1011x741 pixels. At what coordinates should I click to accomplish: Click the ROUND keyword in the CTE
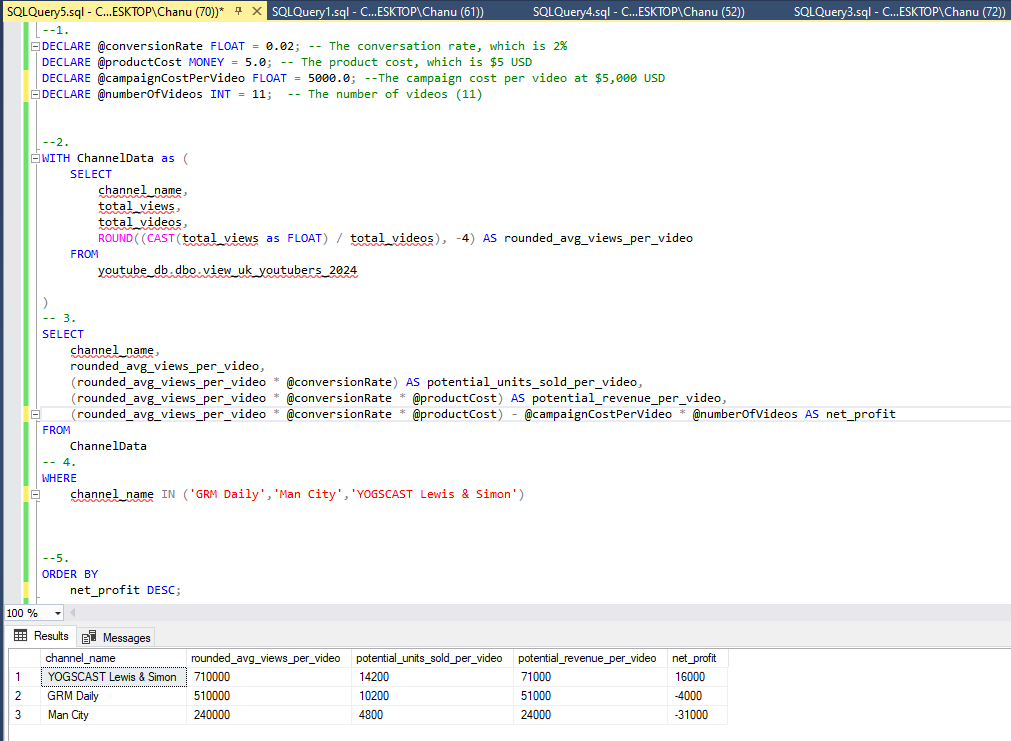point(115,238)
